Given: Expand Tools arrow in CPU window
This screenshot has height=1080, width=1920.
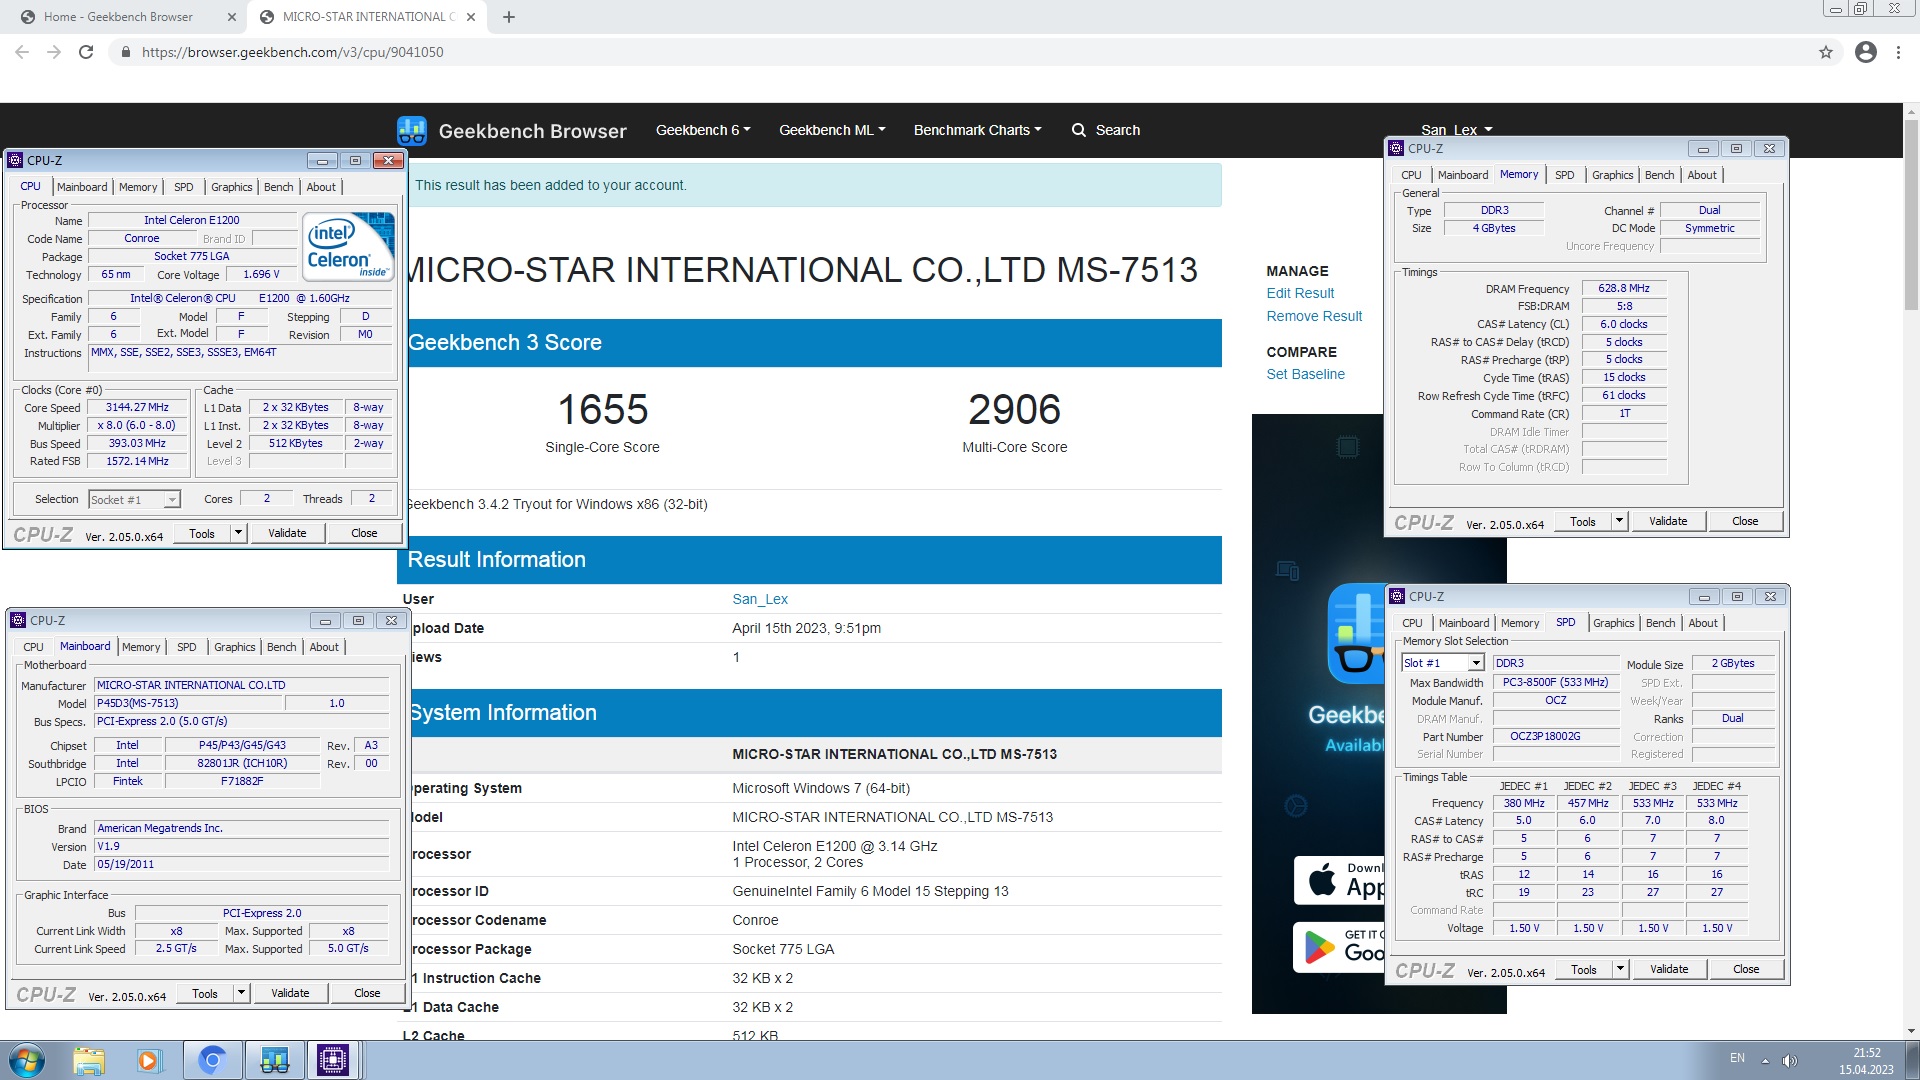Looking at the screenshot, I should (x=239, y=533).
